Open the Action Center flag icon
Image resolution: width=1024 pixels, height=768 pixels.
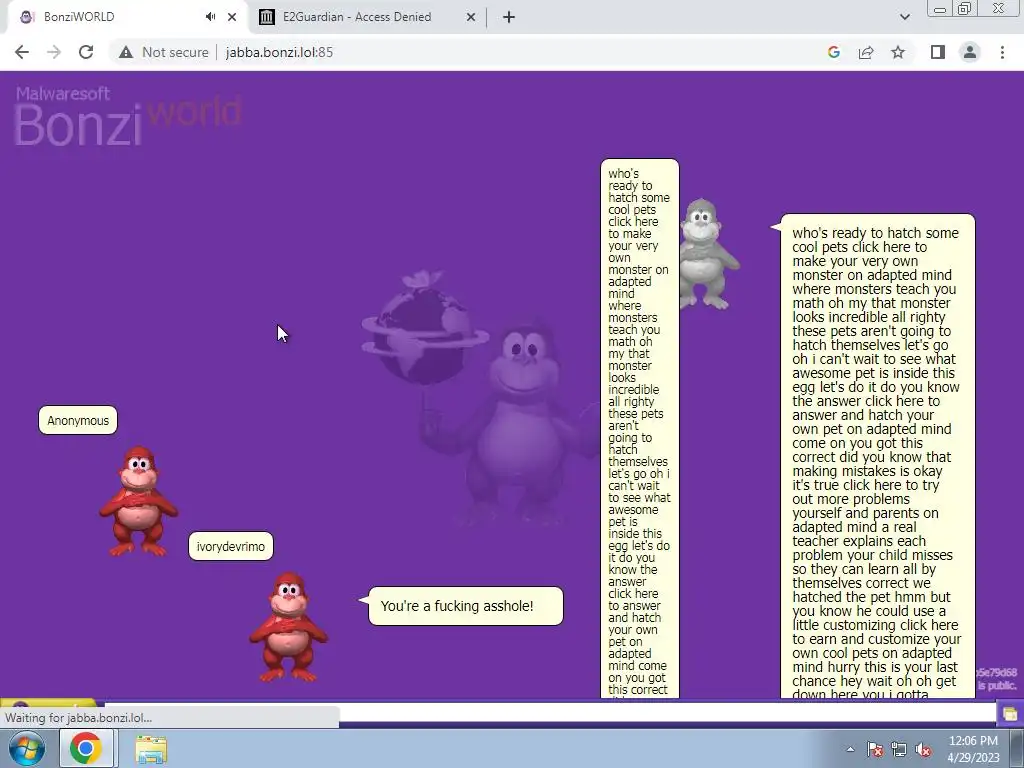coord(875,749)
